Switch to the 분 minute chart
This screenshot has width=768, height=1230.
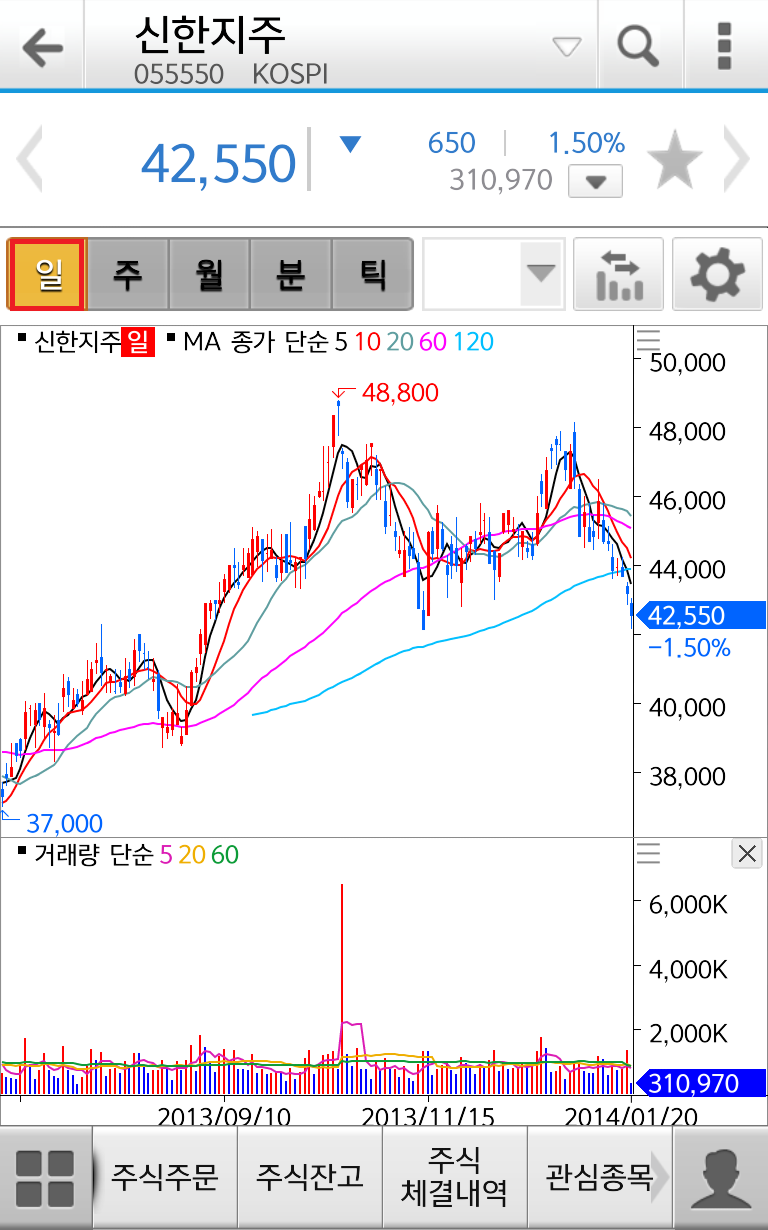pyautogui.click(x=290, y=274)
